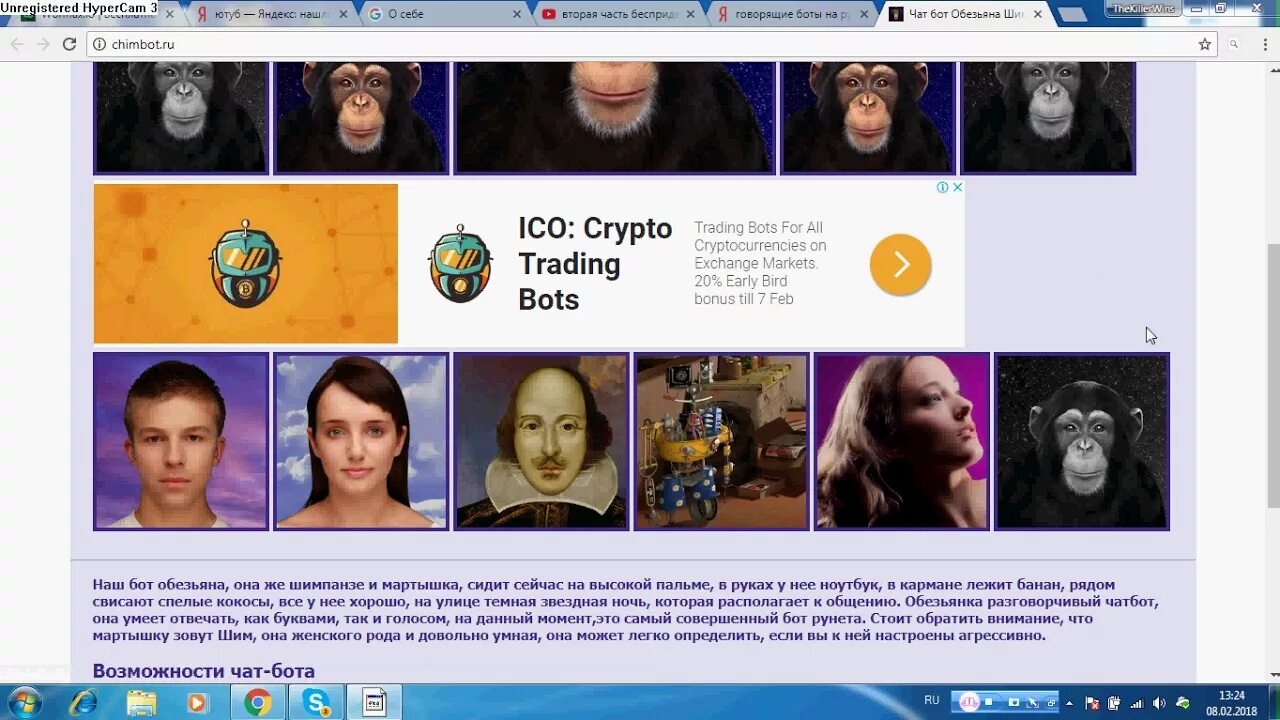Viewport: 1280px width, 720px height.
Task: Open the ICO: Crypto Trading Bots headline
Action: 595,264
